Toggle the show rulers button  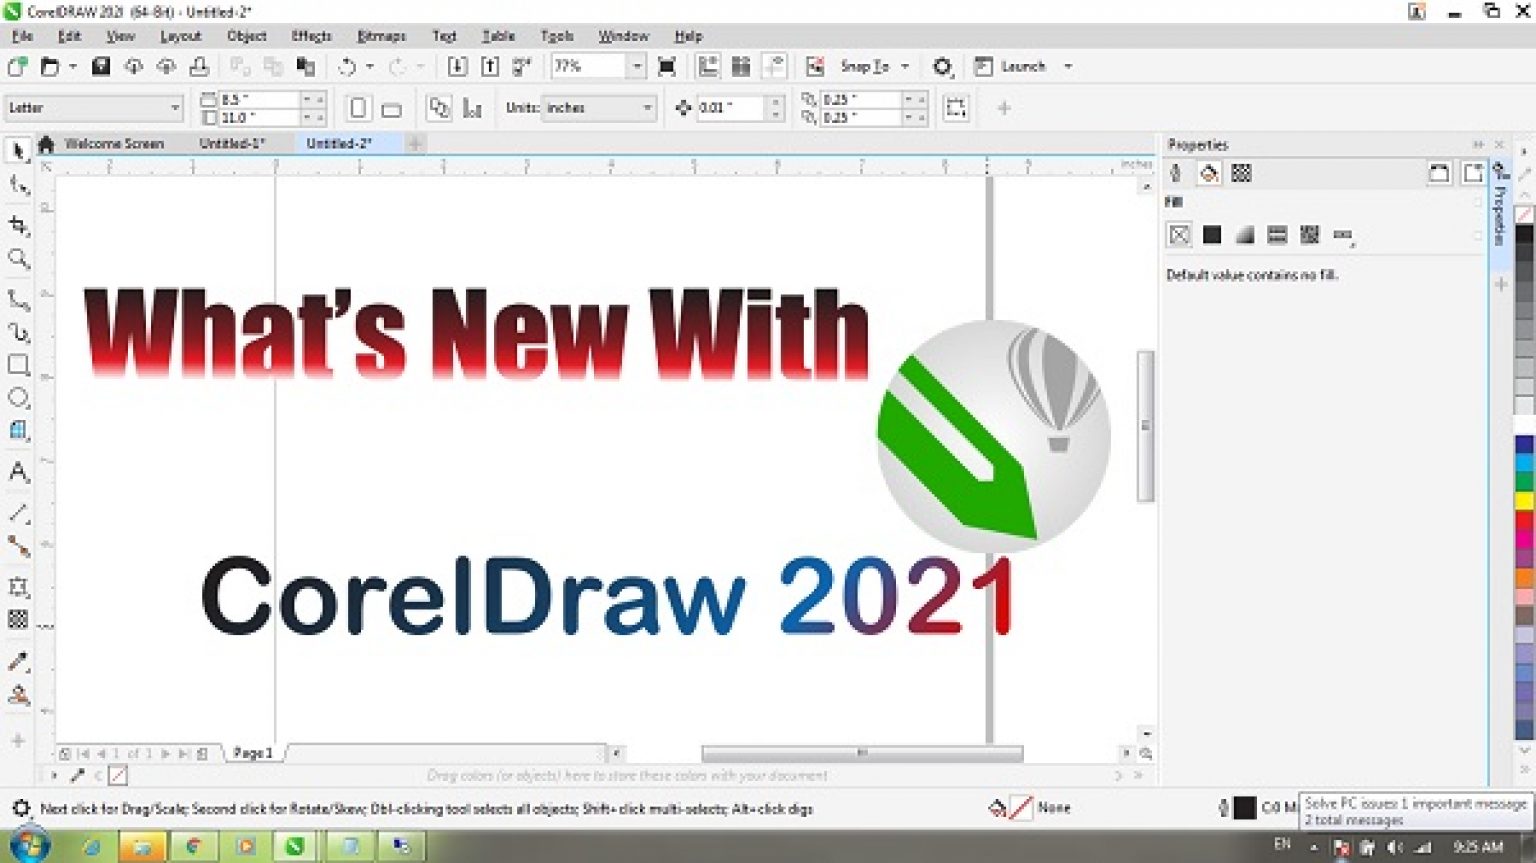(x=708, y=67)
